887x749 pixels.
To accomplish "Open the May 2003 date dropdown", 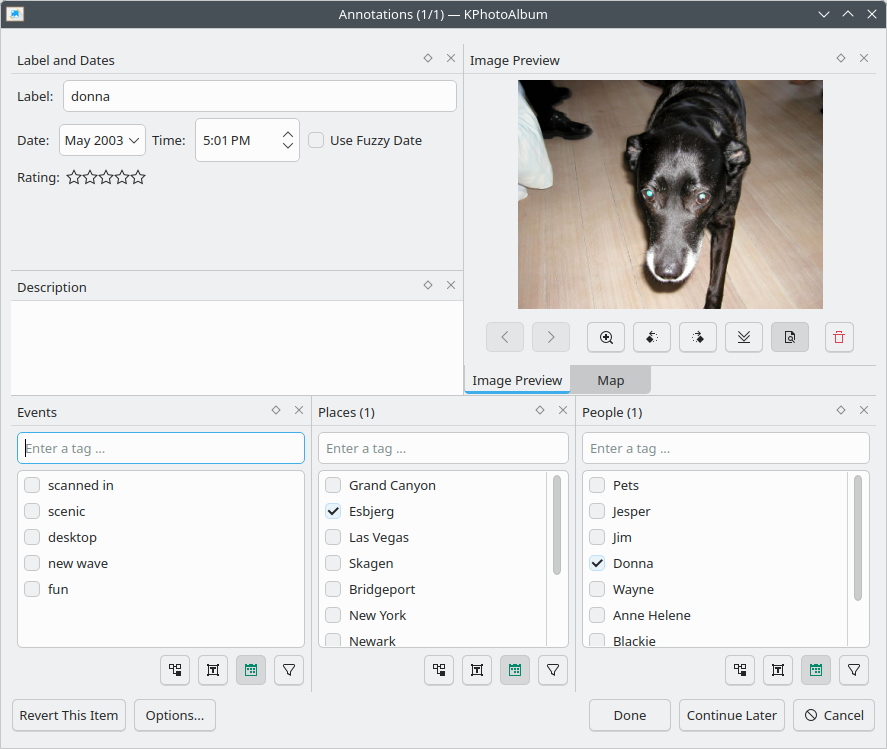I will tap(102, 140).
